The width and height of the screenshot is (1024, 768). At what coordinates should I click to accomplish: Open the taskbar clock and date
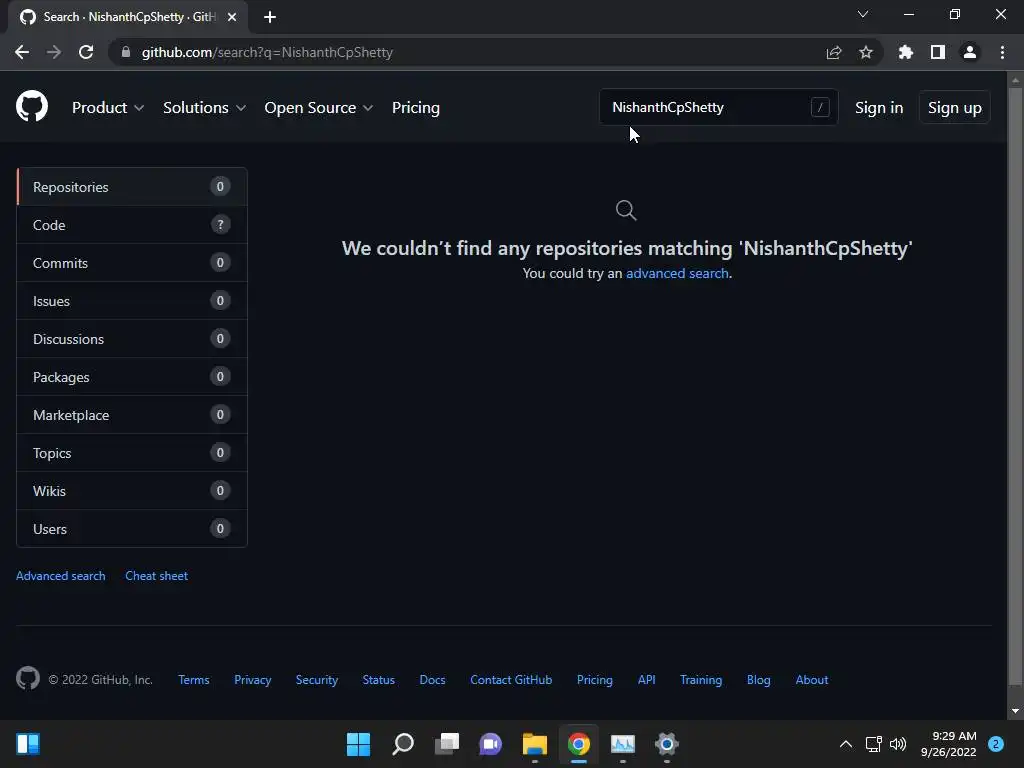tap(948, 744)
